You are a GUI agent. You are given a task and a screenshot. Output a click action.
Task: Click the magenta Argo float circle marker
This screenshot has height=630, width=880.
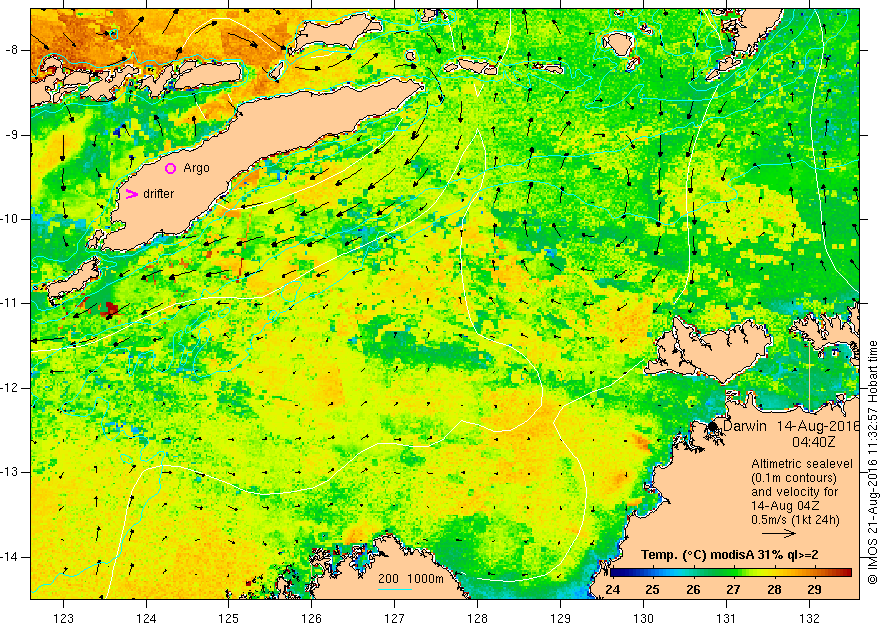pos(171,168)
